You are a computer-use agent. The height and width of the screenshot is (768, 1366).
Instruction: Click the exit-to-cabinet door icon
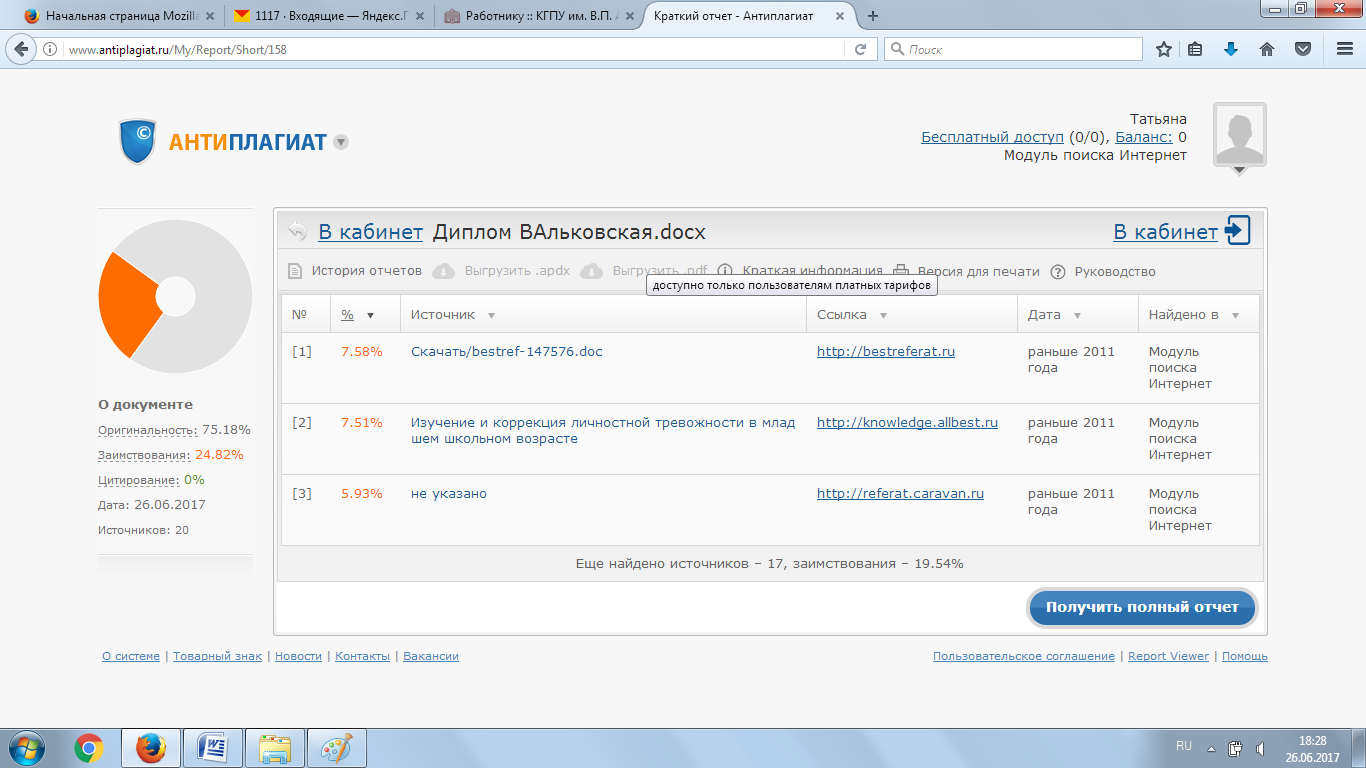[1237, 231]
